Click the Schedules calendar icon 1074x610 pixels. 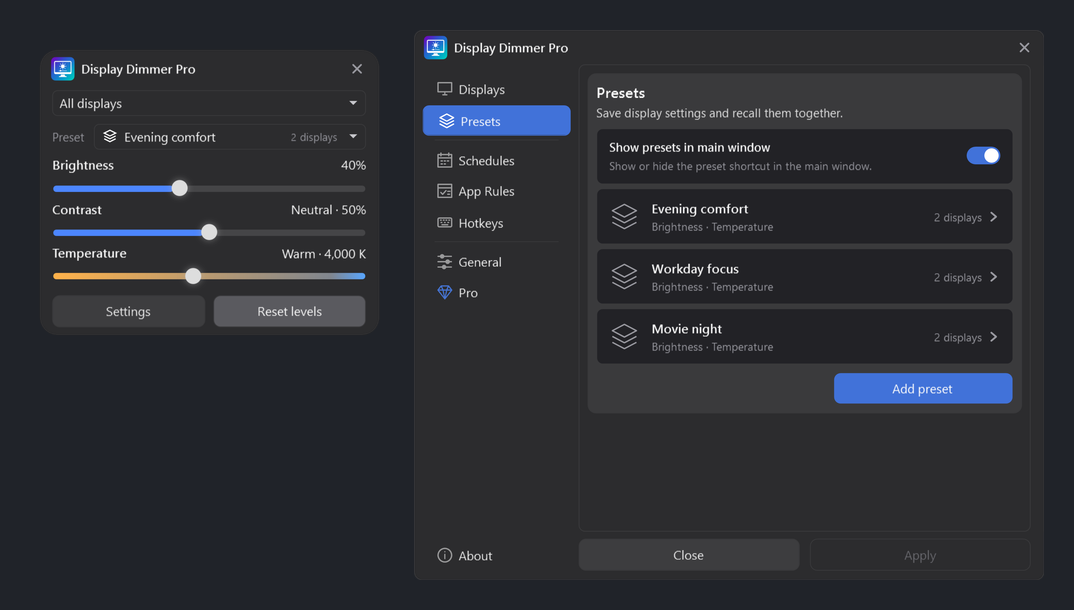pos(445,160)
